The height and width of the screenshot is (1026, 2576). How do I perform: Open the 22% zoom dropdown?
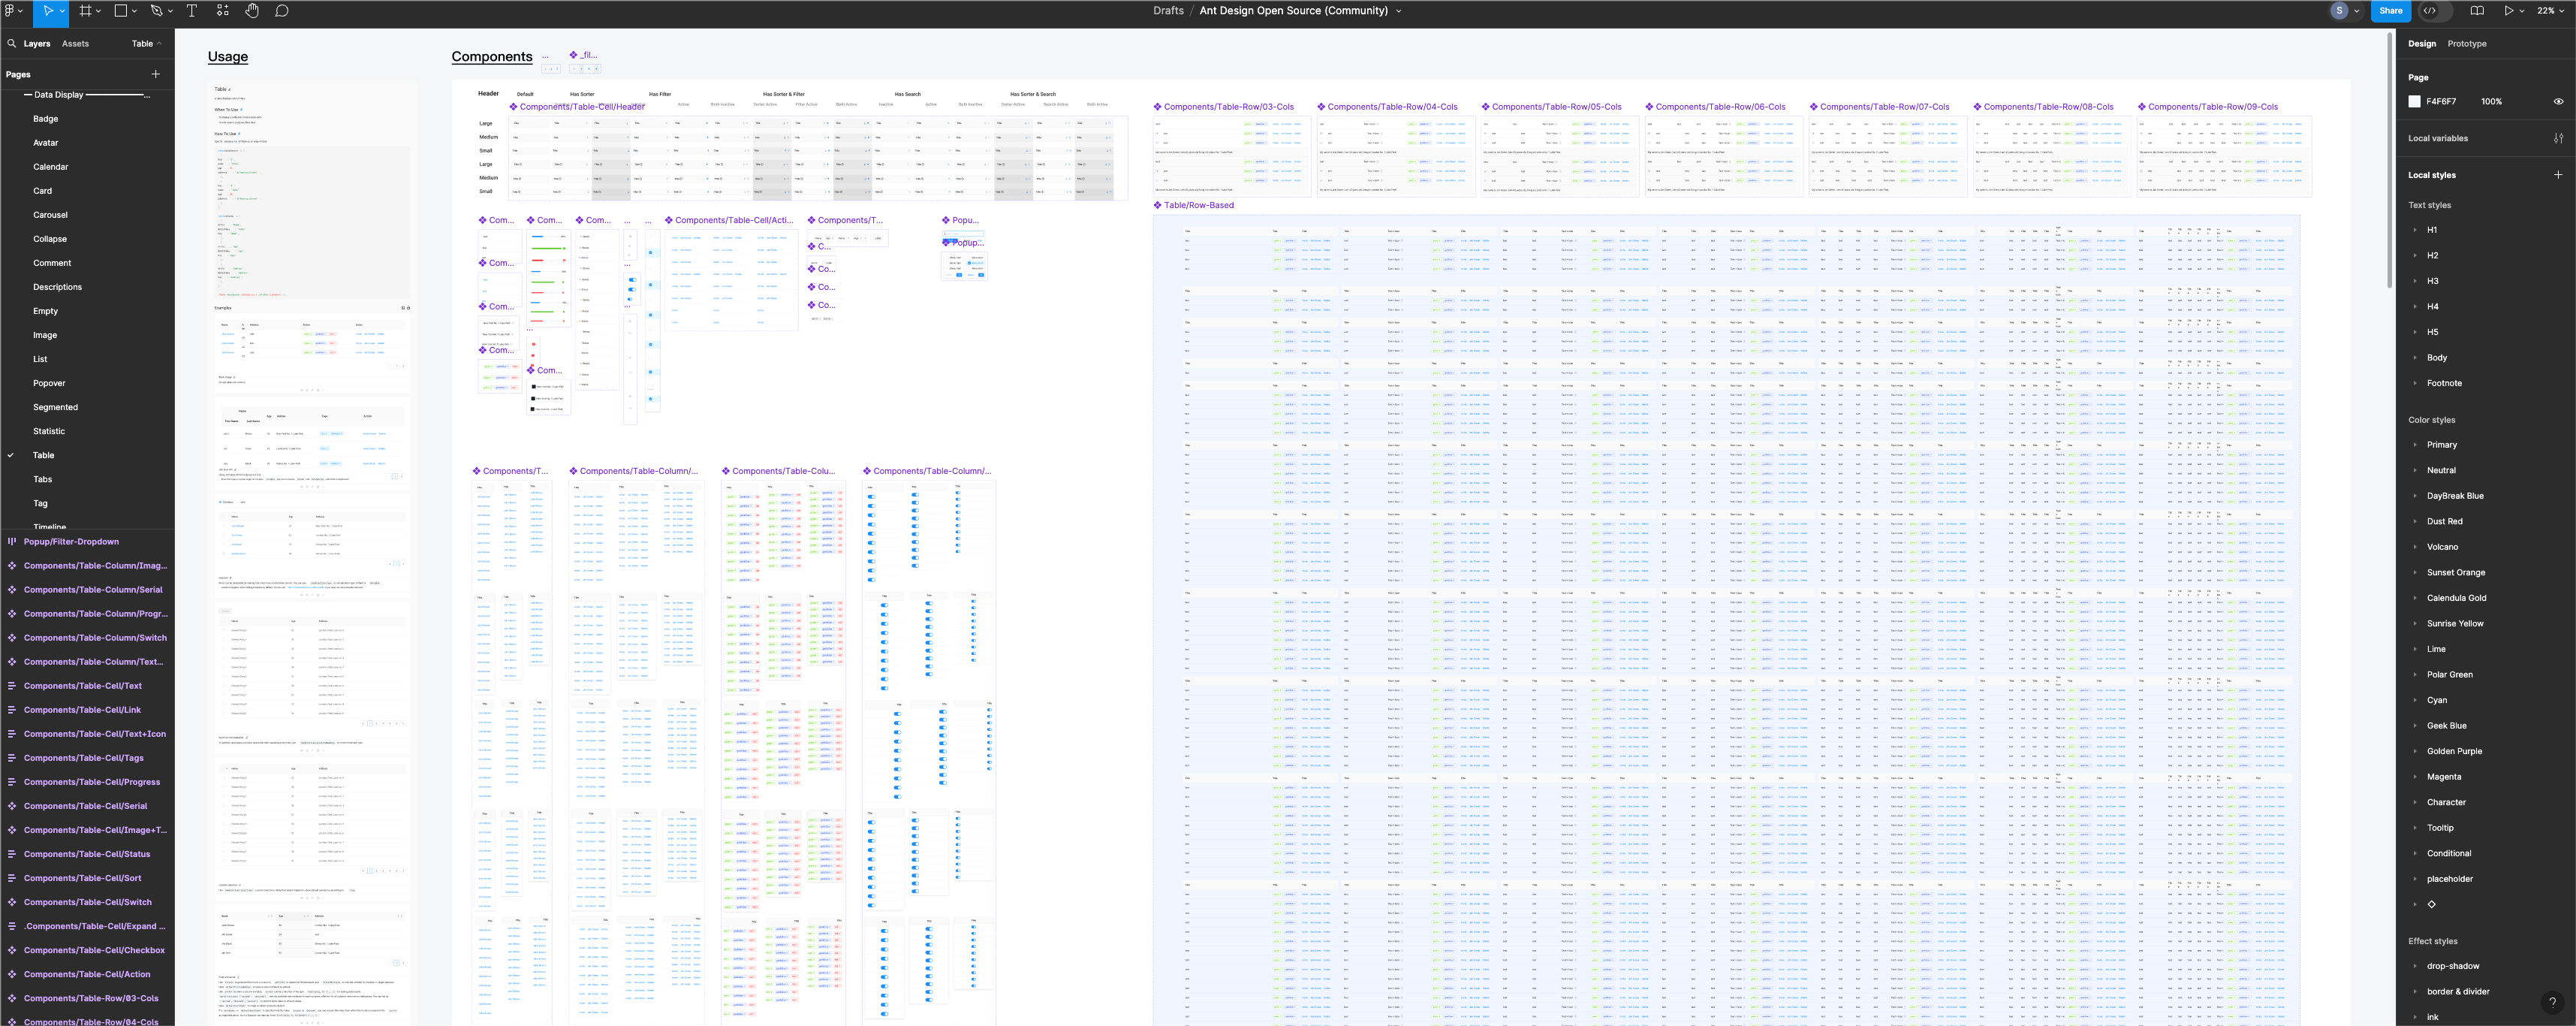coord(2550,11)
